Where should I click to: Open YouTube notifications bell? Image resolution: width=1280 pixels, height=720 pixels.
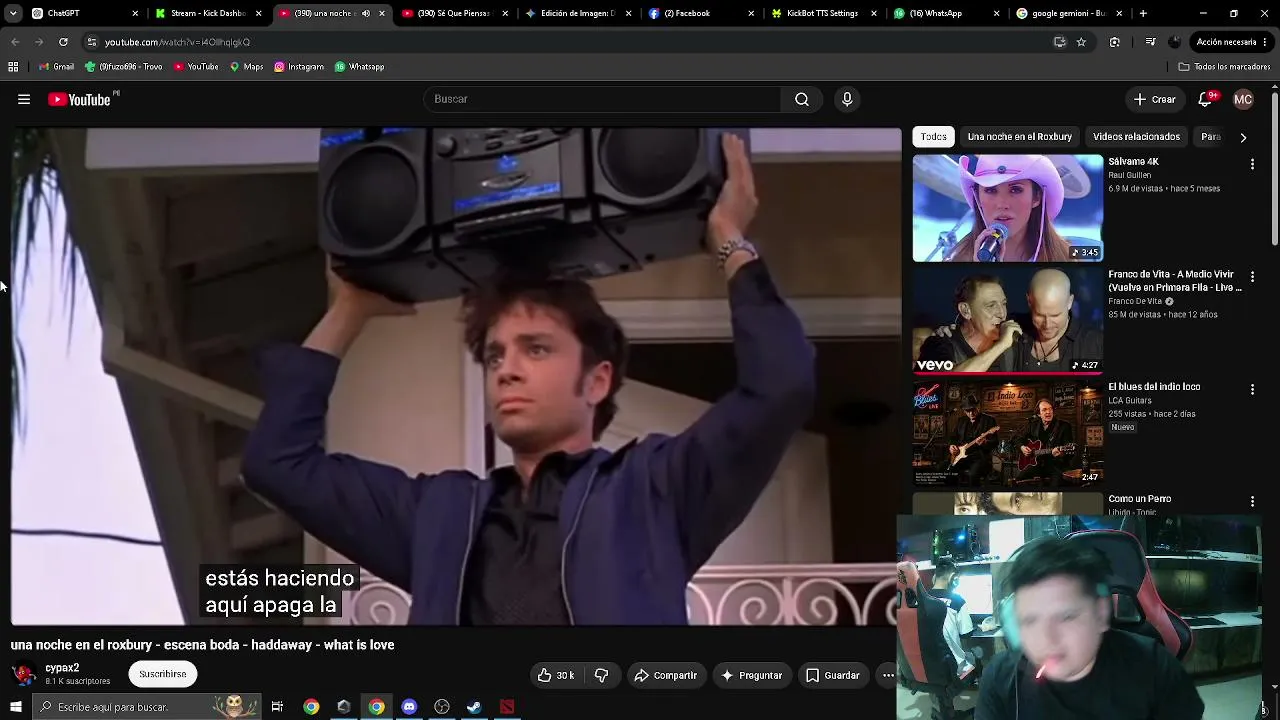(x=1205, y=99)
